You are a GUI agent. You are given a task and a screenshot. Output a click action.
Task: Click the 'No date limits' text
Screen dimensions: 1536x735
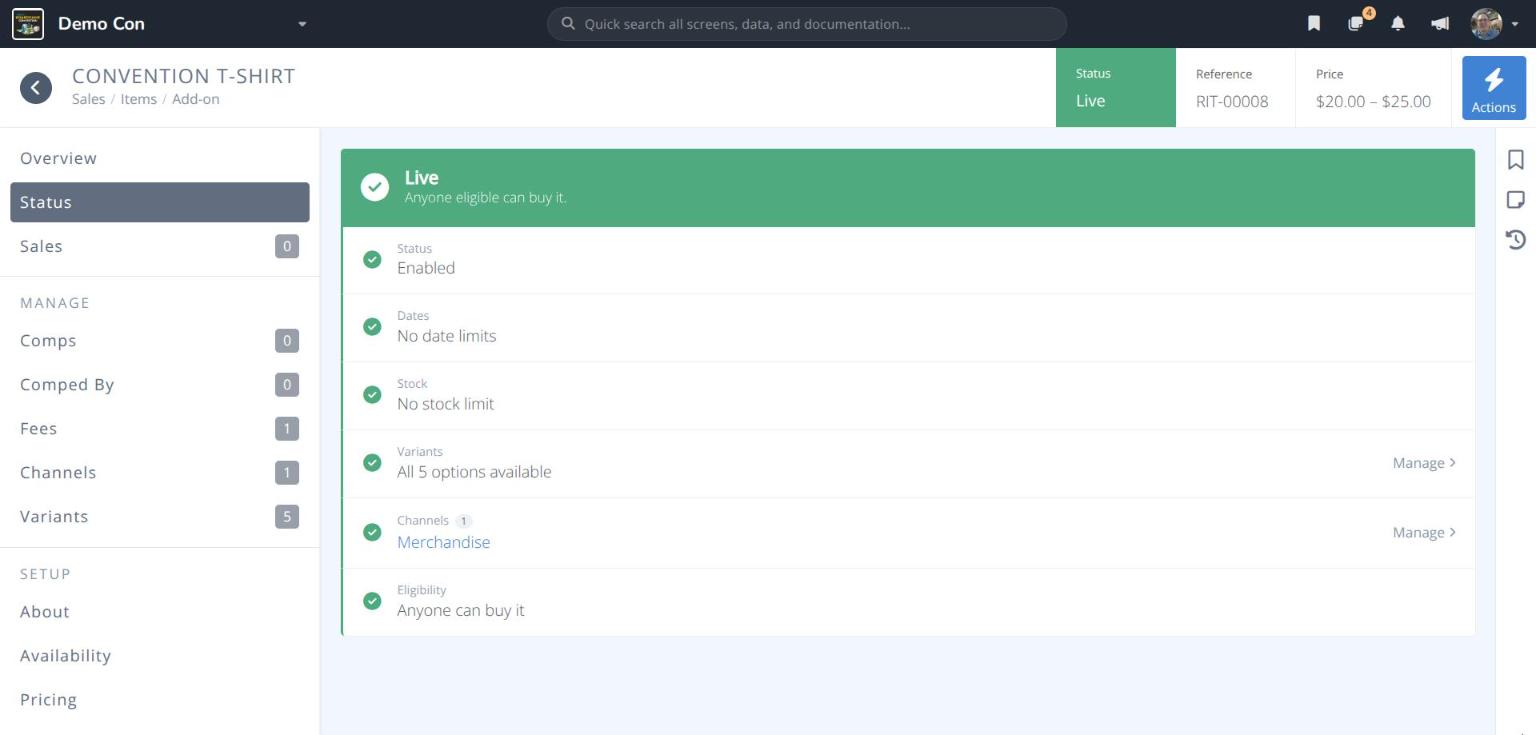click(x=447, y=336)
